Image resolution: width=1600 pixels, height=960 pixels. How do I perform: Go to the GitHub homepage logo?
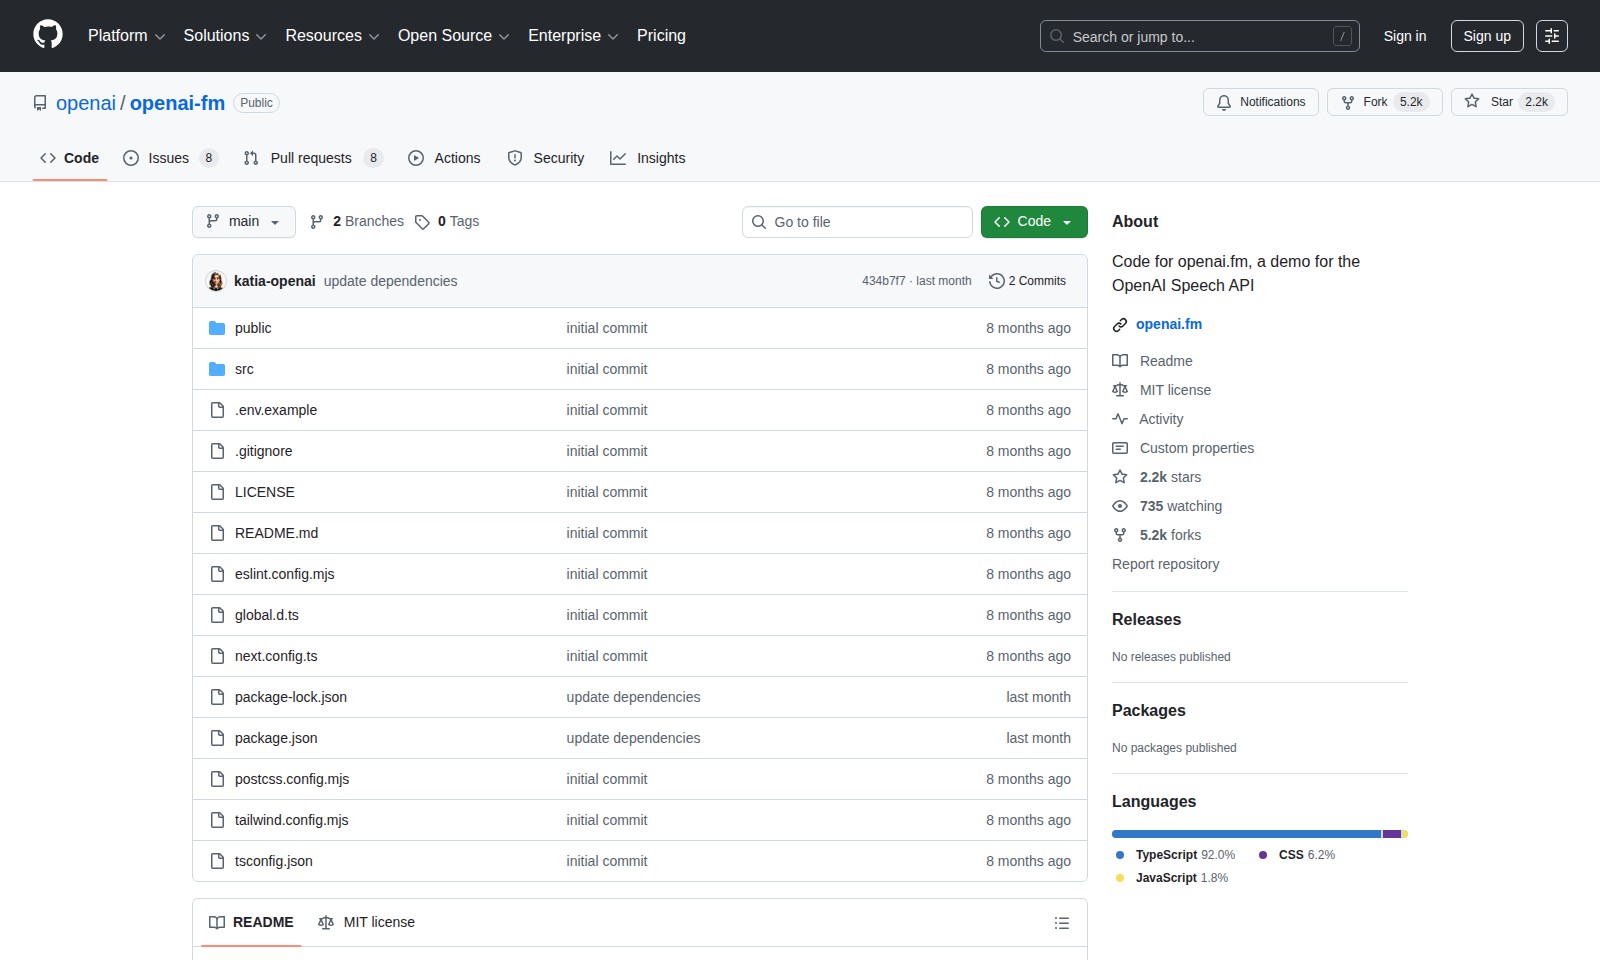point(48,35)
